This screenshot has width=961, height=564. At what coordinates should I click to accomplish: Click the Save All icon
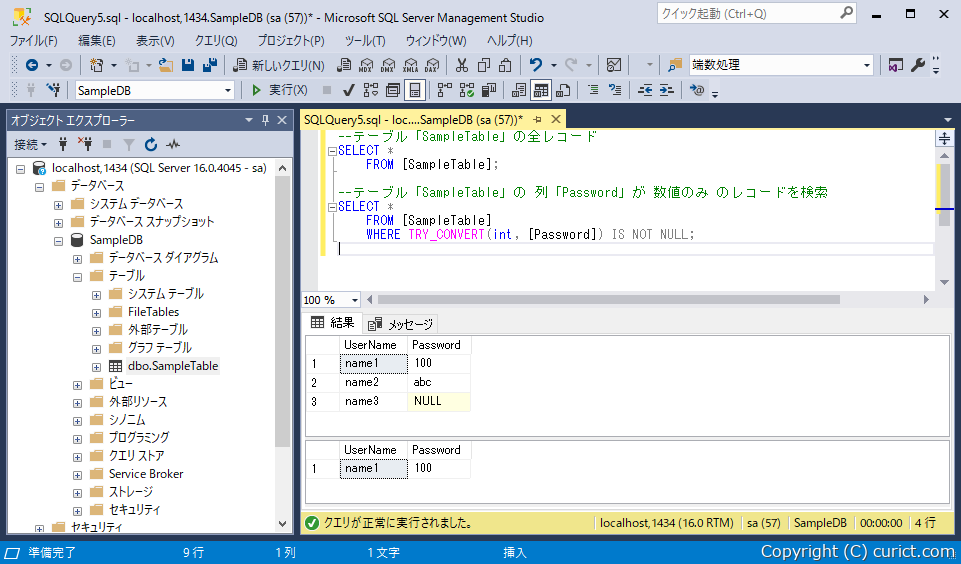210,65
